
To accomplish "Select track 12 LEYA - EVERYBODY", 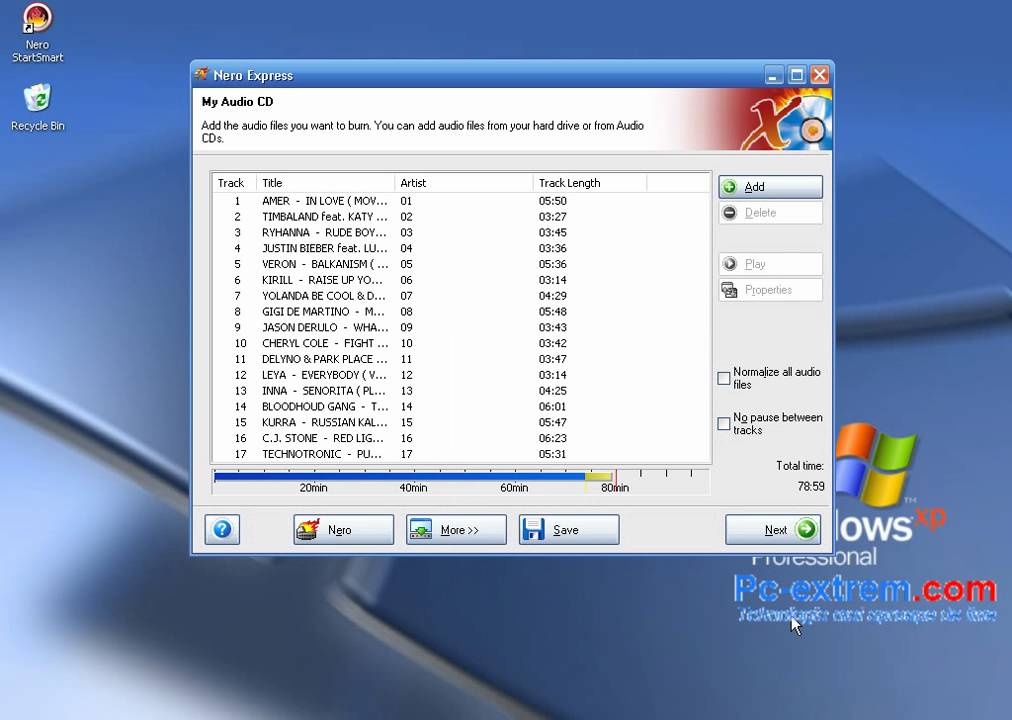I will pyautogui.click(x=461, y=375).
